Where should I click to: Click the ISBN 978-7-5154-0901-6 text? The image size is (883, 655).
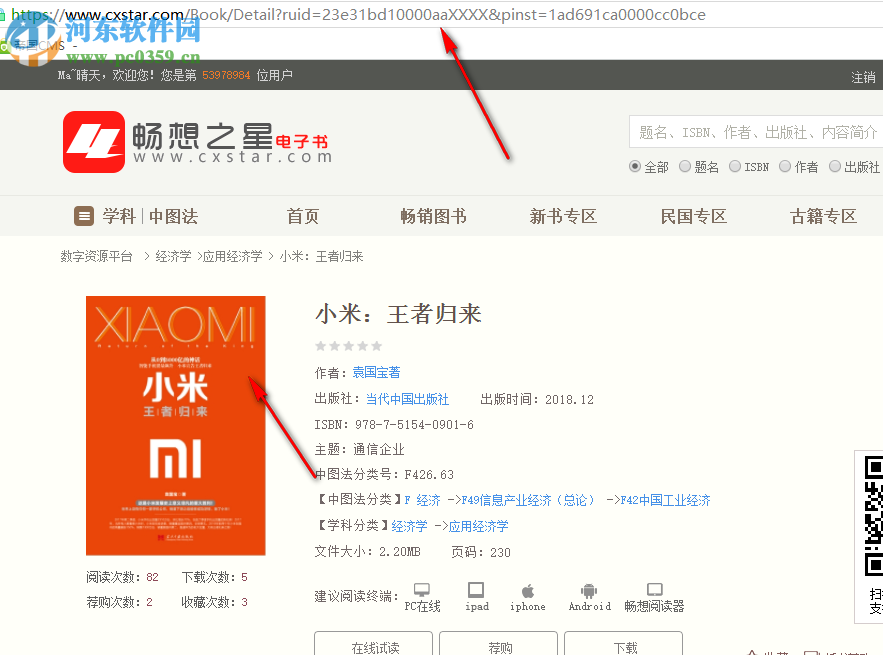click(394, 425)
